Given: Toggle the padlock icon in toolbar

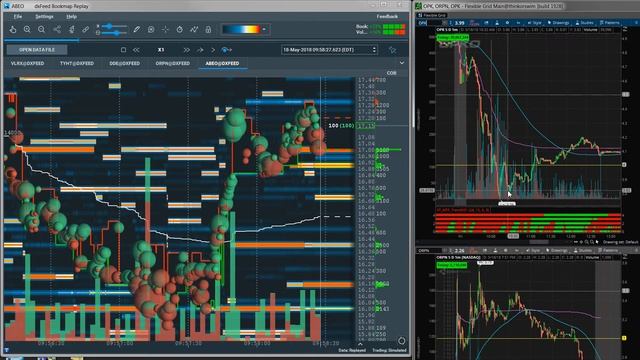Looking at the screenshot, I should click(208, 29).
